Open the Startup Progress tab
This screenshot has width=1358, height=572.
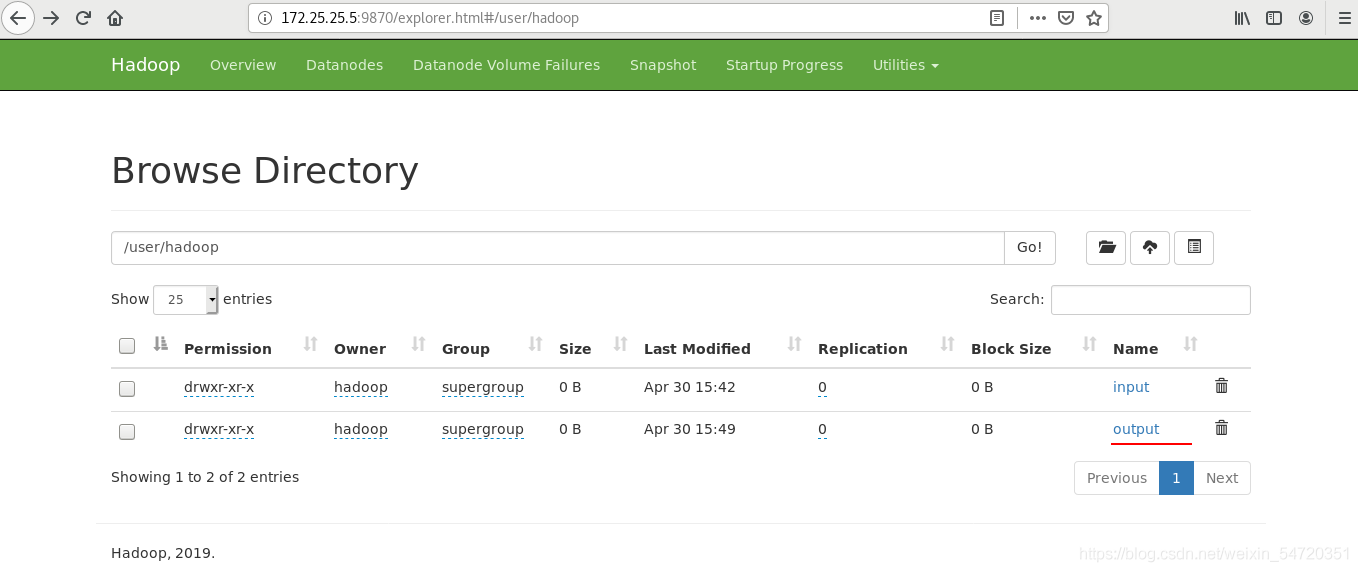[784, 65]
